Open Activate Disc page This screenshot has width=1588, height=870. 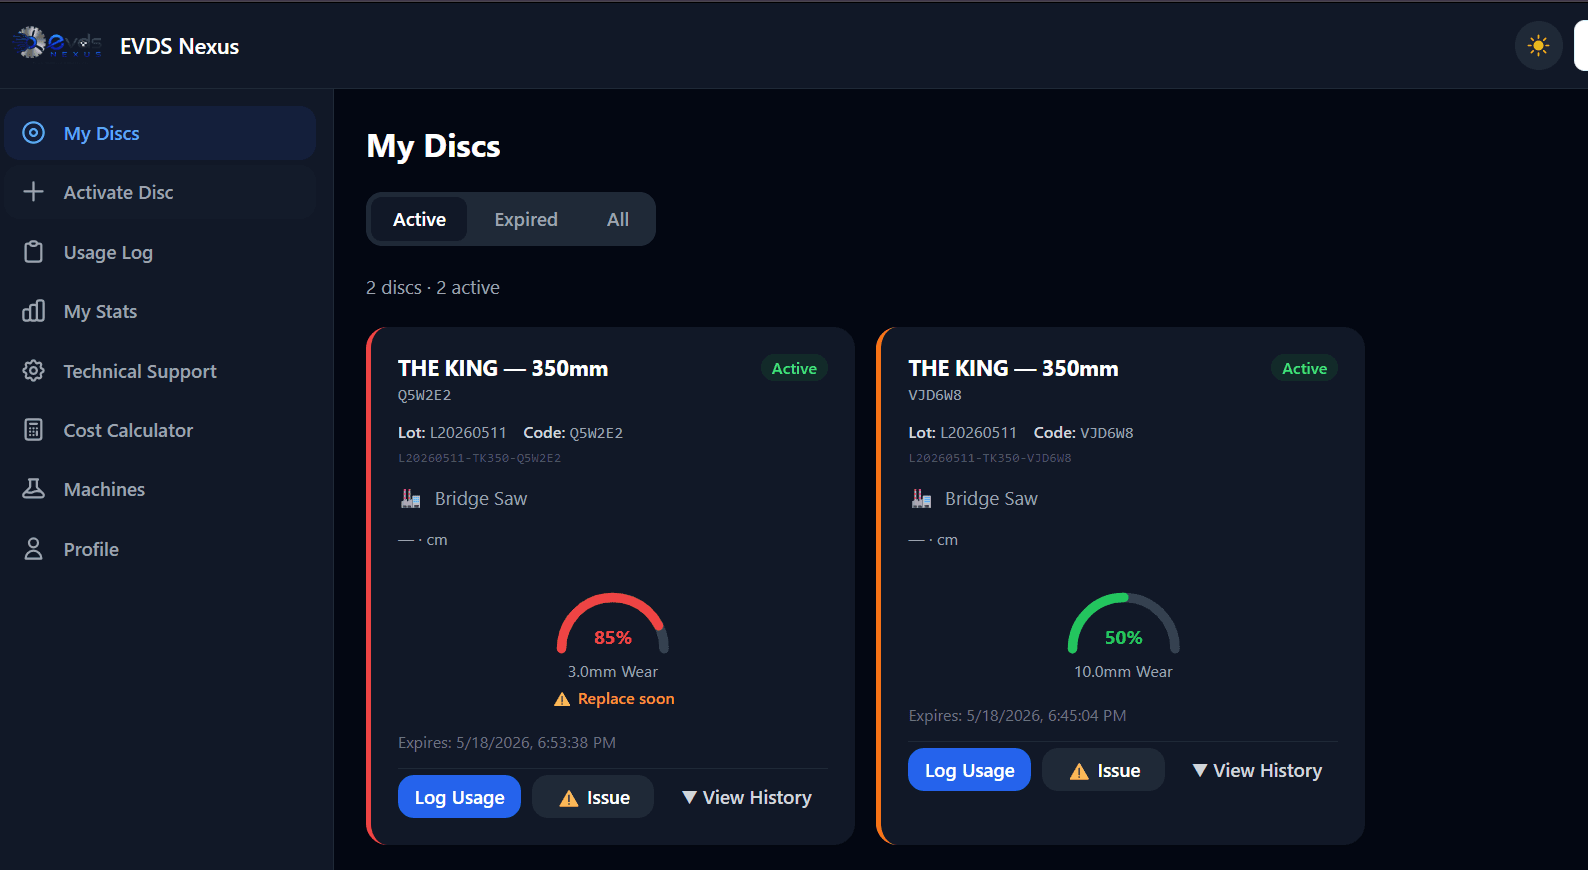coord(160,192)
